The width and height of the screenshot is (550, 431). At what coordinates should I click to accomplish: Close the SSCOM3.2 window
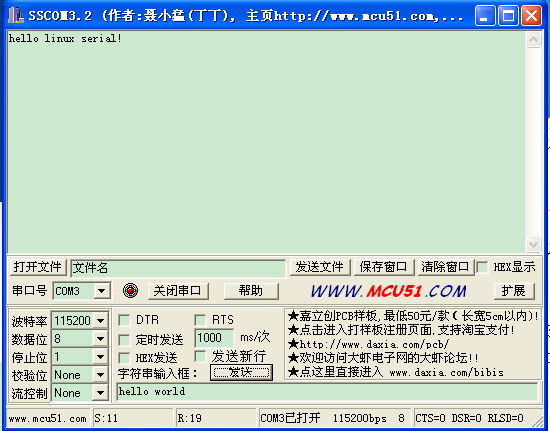coord(531,16)
